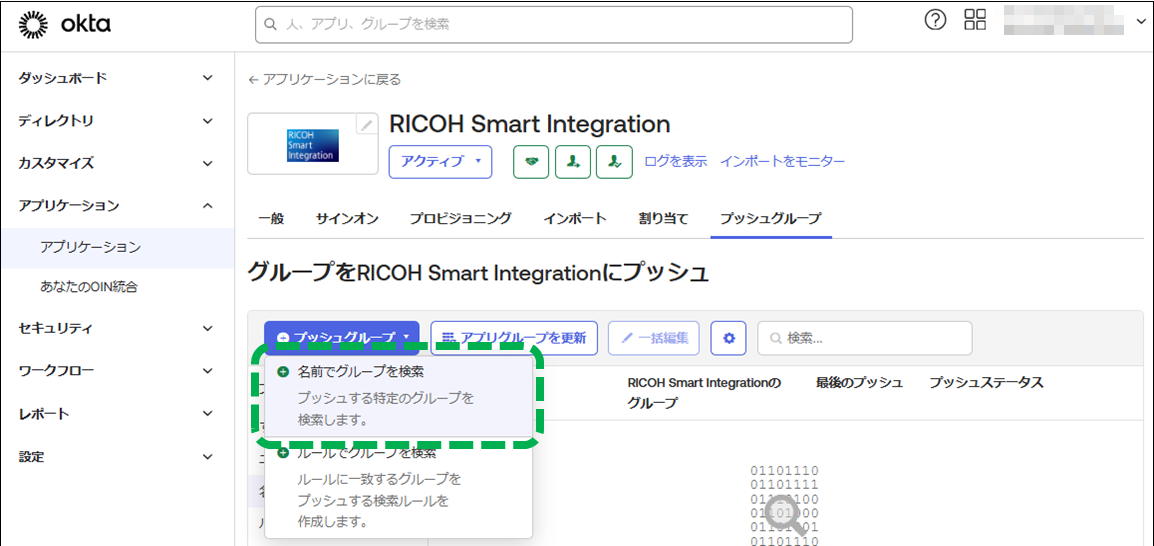Click ← アプリケーションに戻る link
The height and width of the screenshot is (546, 1154).
click(x=325, y=80)
